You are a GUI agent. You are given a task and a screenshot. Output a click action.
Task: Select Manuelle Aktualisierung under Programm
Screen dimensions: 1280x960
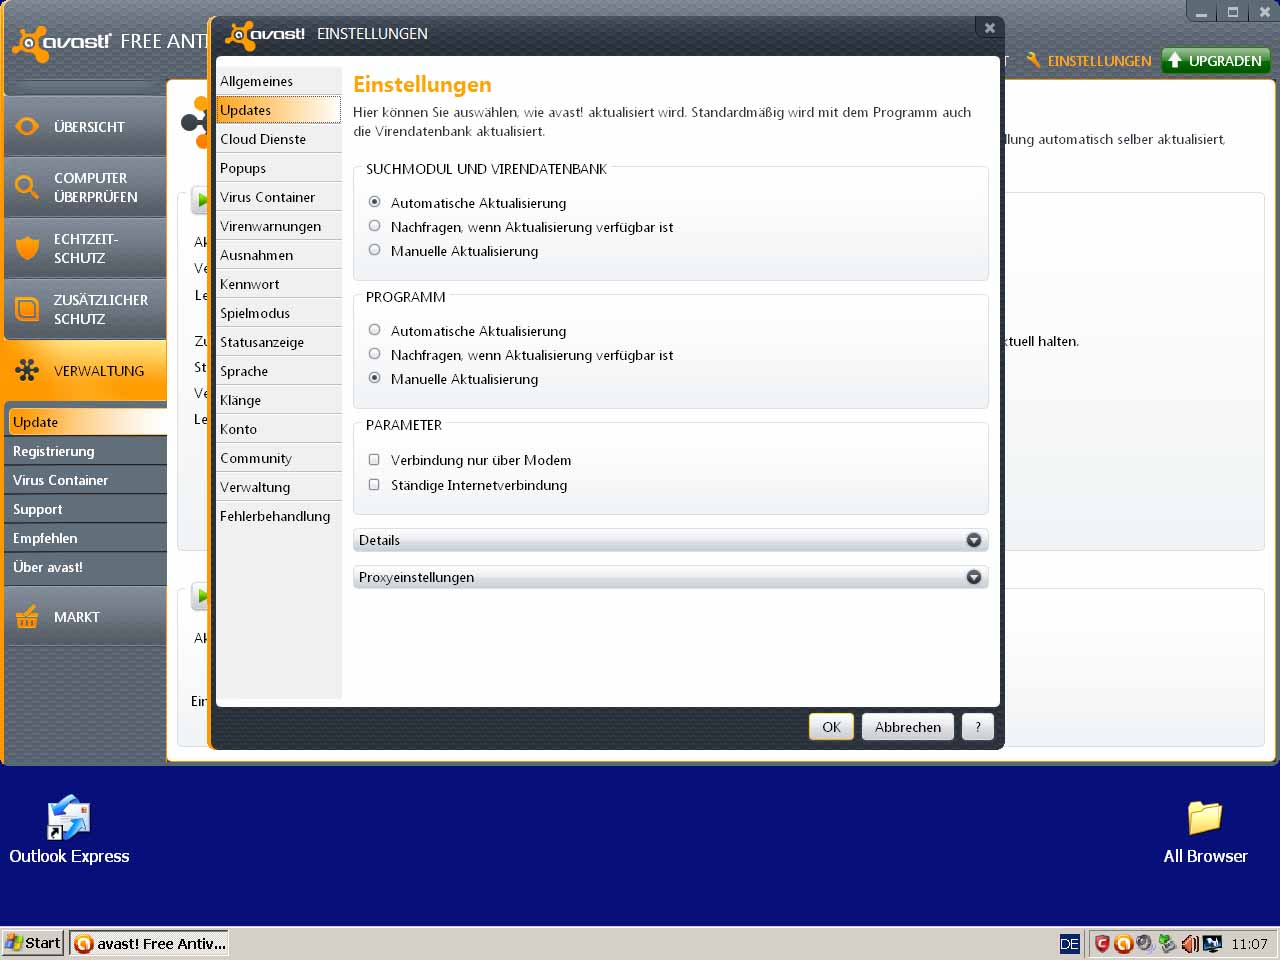point(374,378)
